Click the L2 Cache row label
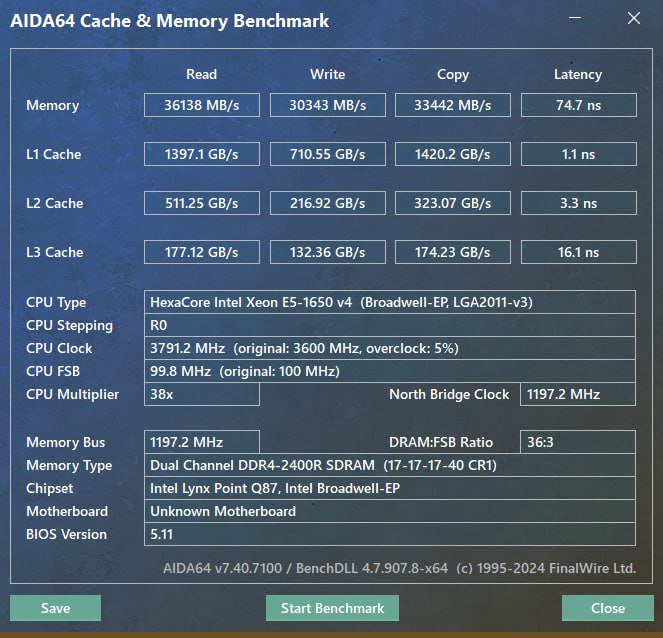Screen dimensions: 663x638 click(54, 203)
